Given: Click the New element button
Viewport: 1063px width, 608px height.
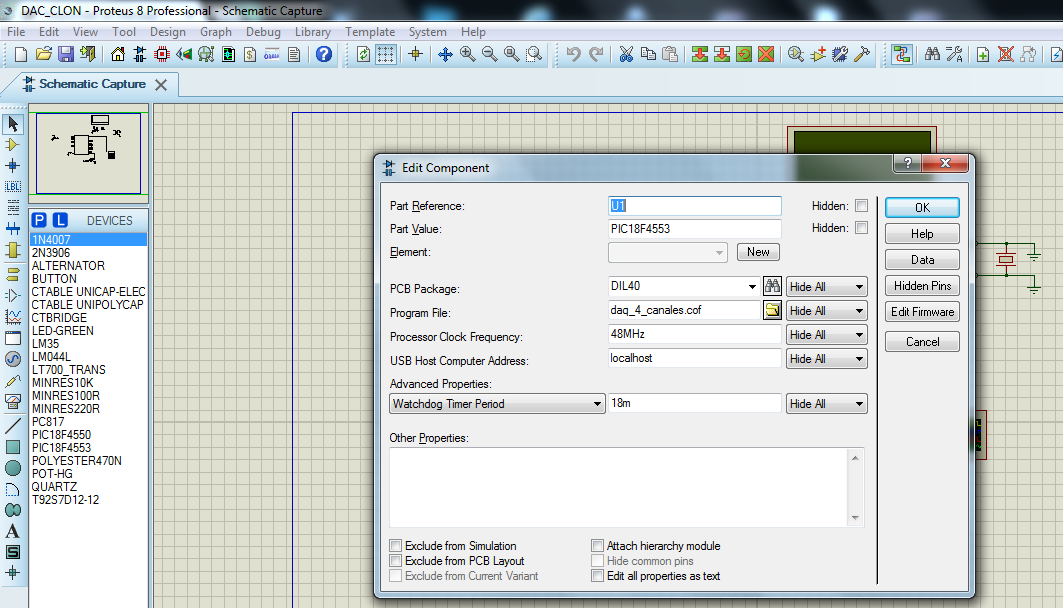Looking at the screenshot, I should pos(758,252).
